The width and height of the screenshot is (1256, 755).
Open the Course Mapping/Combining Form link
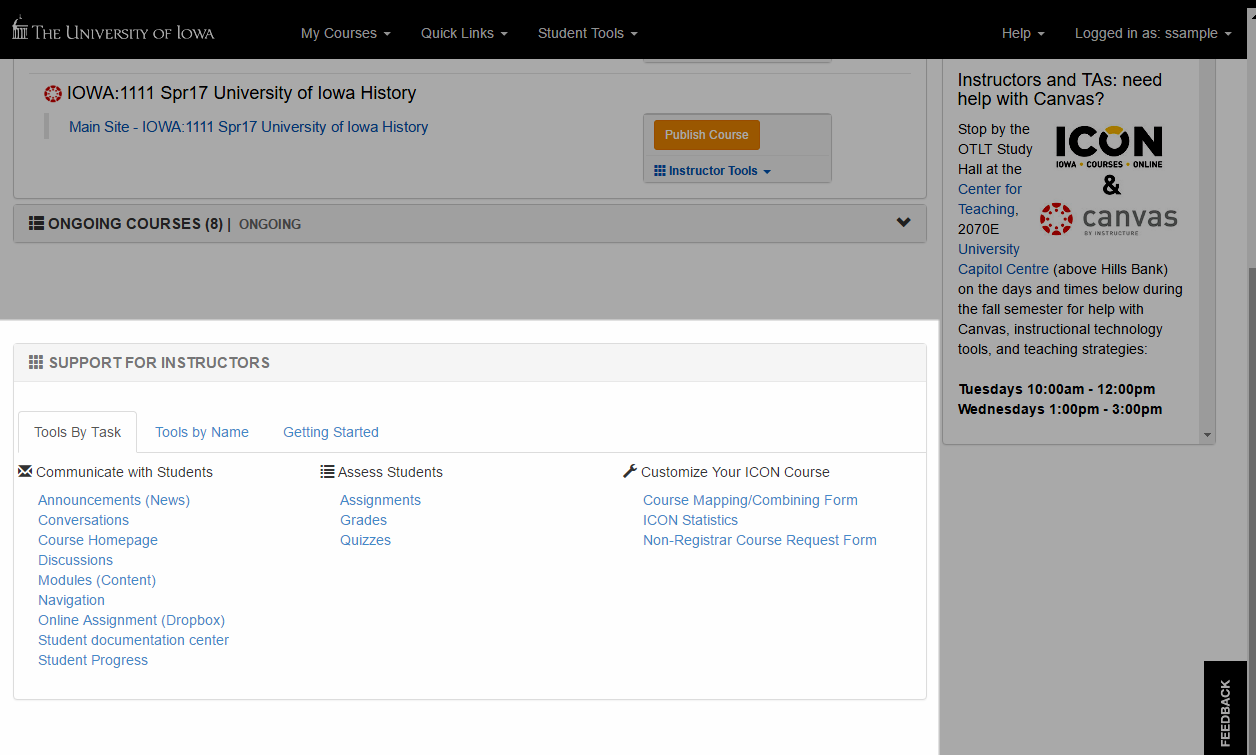[750, 500]
